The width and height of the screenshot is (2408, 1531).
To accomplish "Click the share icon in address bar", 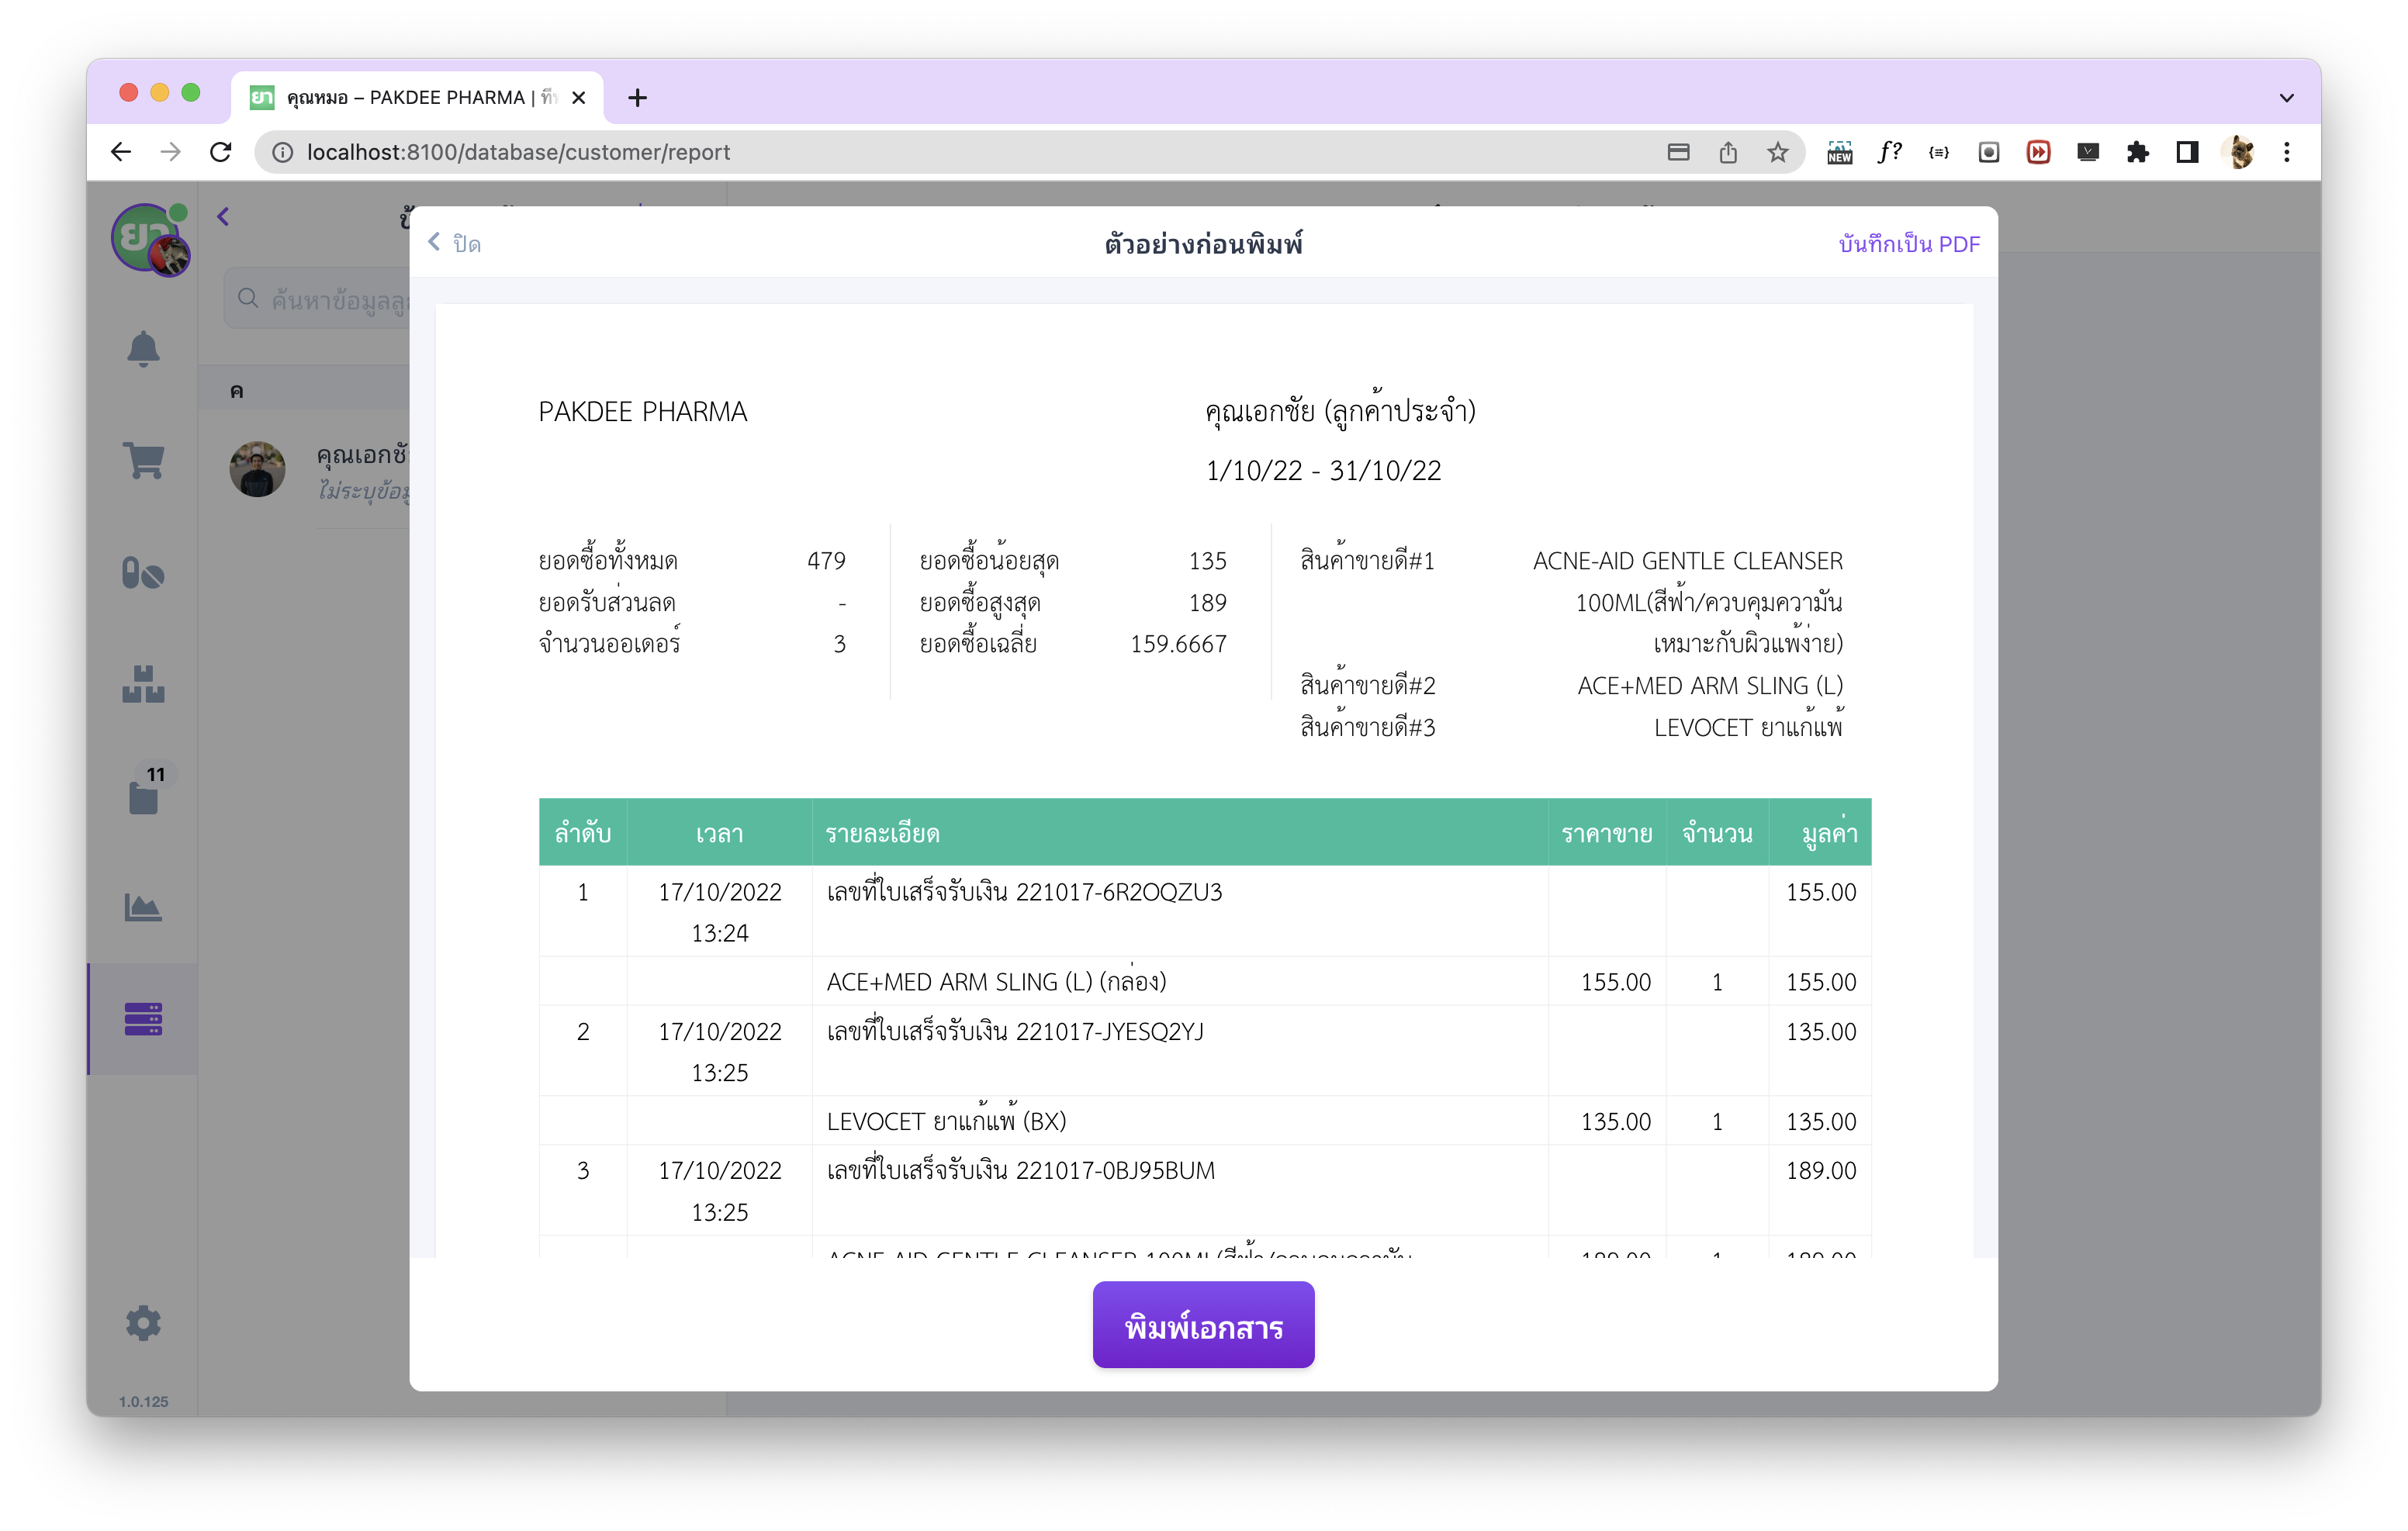I will (1728, 152).
